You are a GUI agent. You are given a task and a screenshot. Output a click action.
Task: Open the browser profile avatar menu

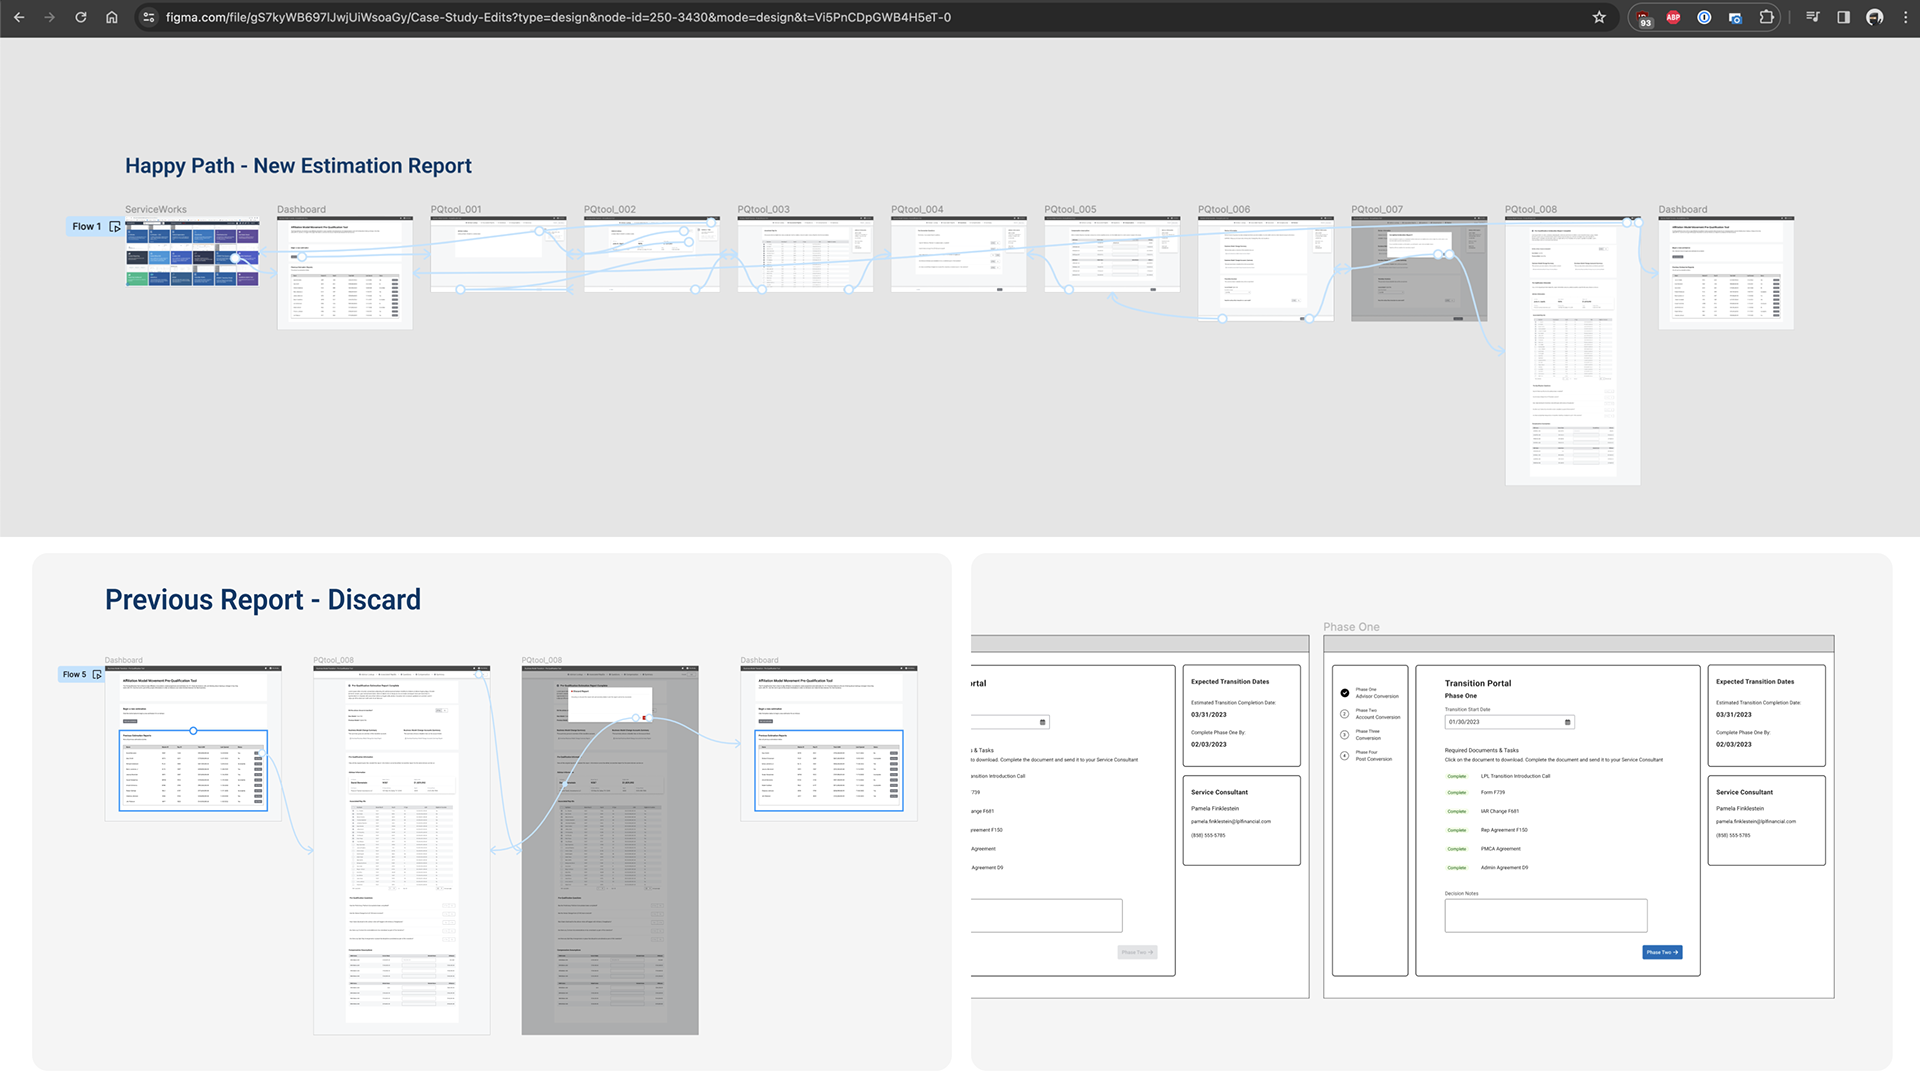[x=1875, y=17]
